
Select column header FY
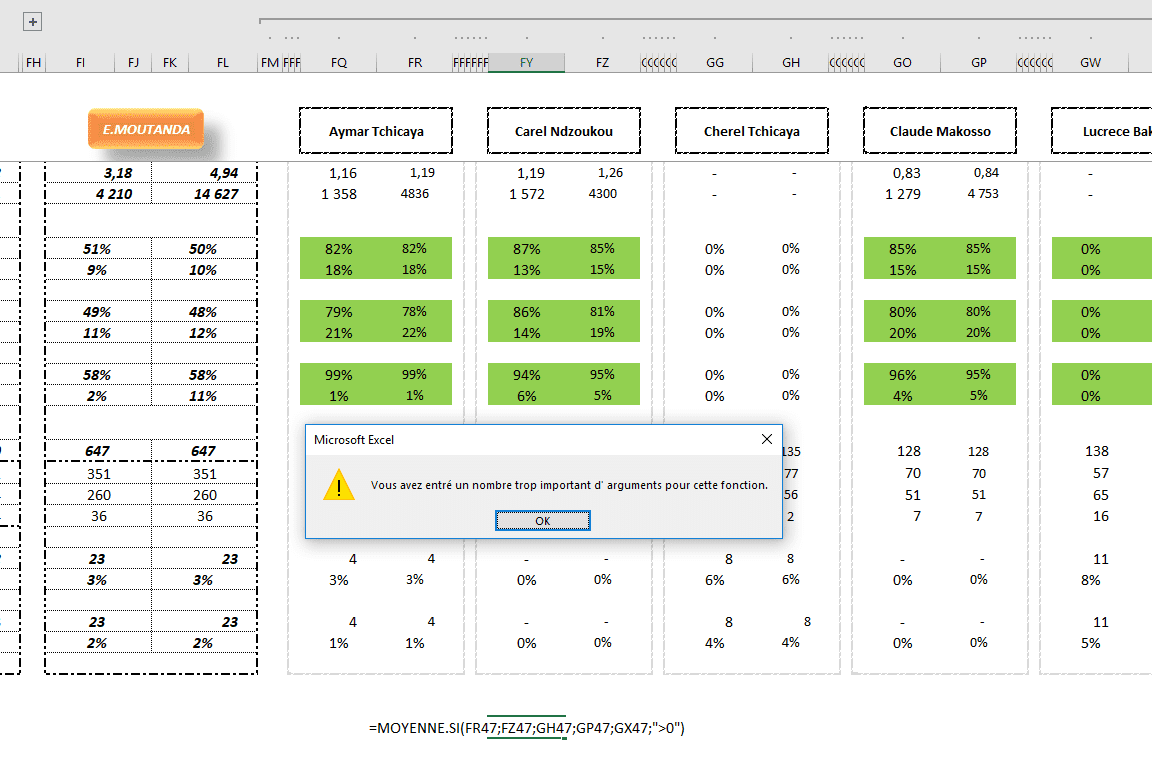click(527, 63)
